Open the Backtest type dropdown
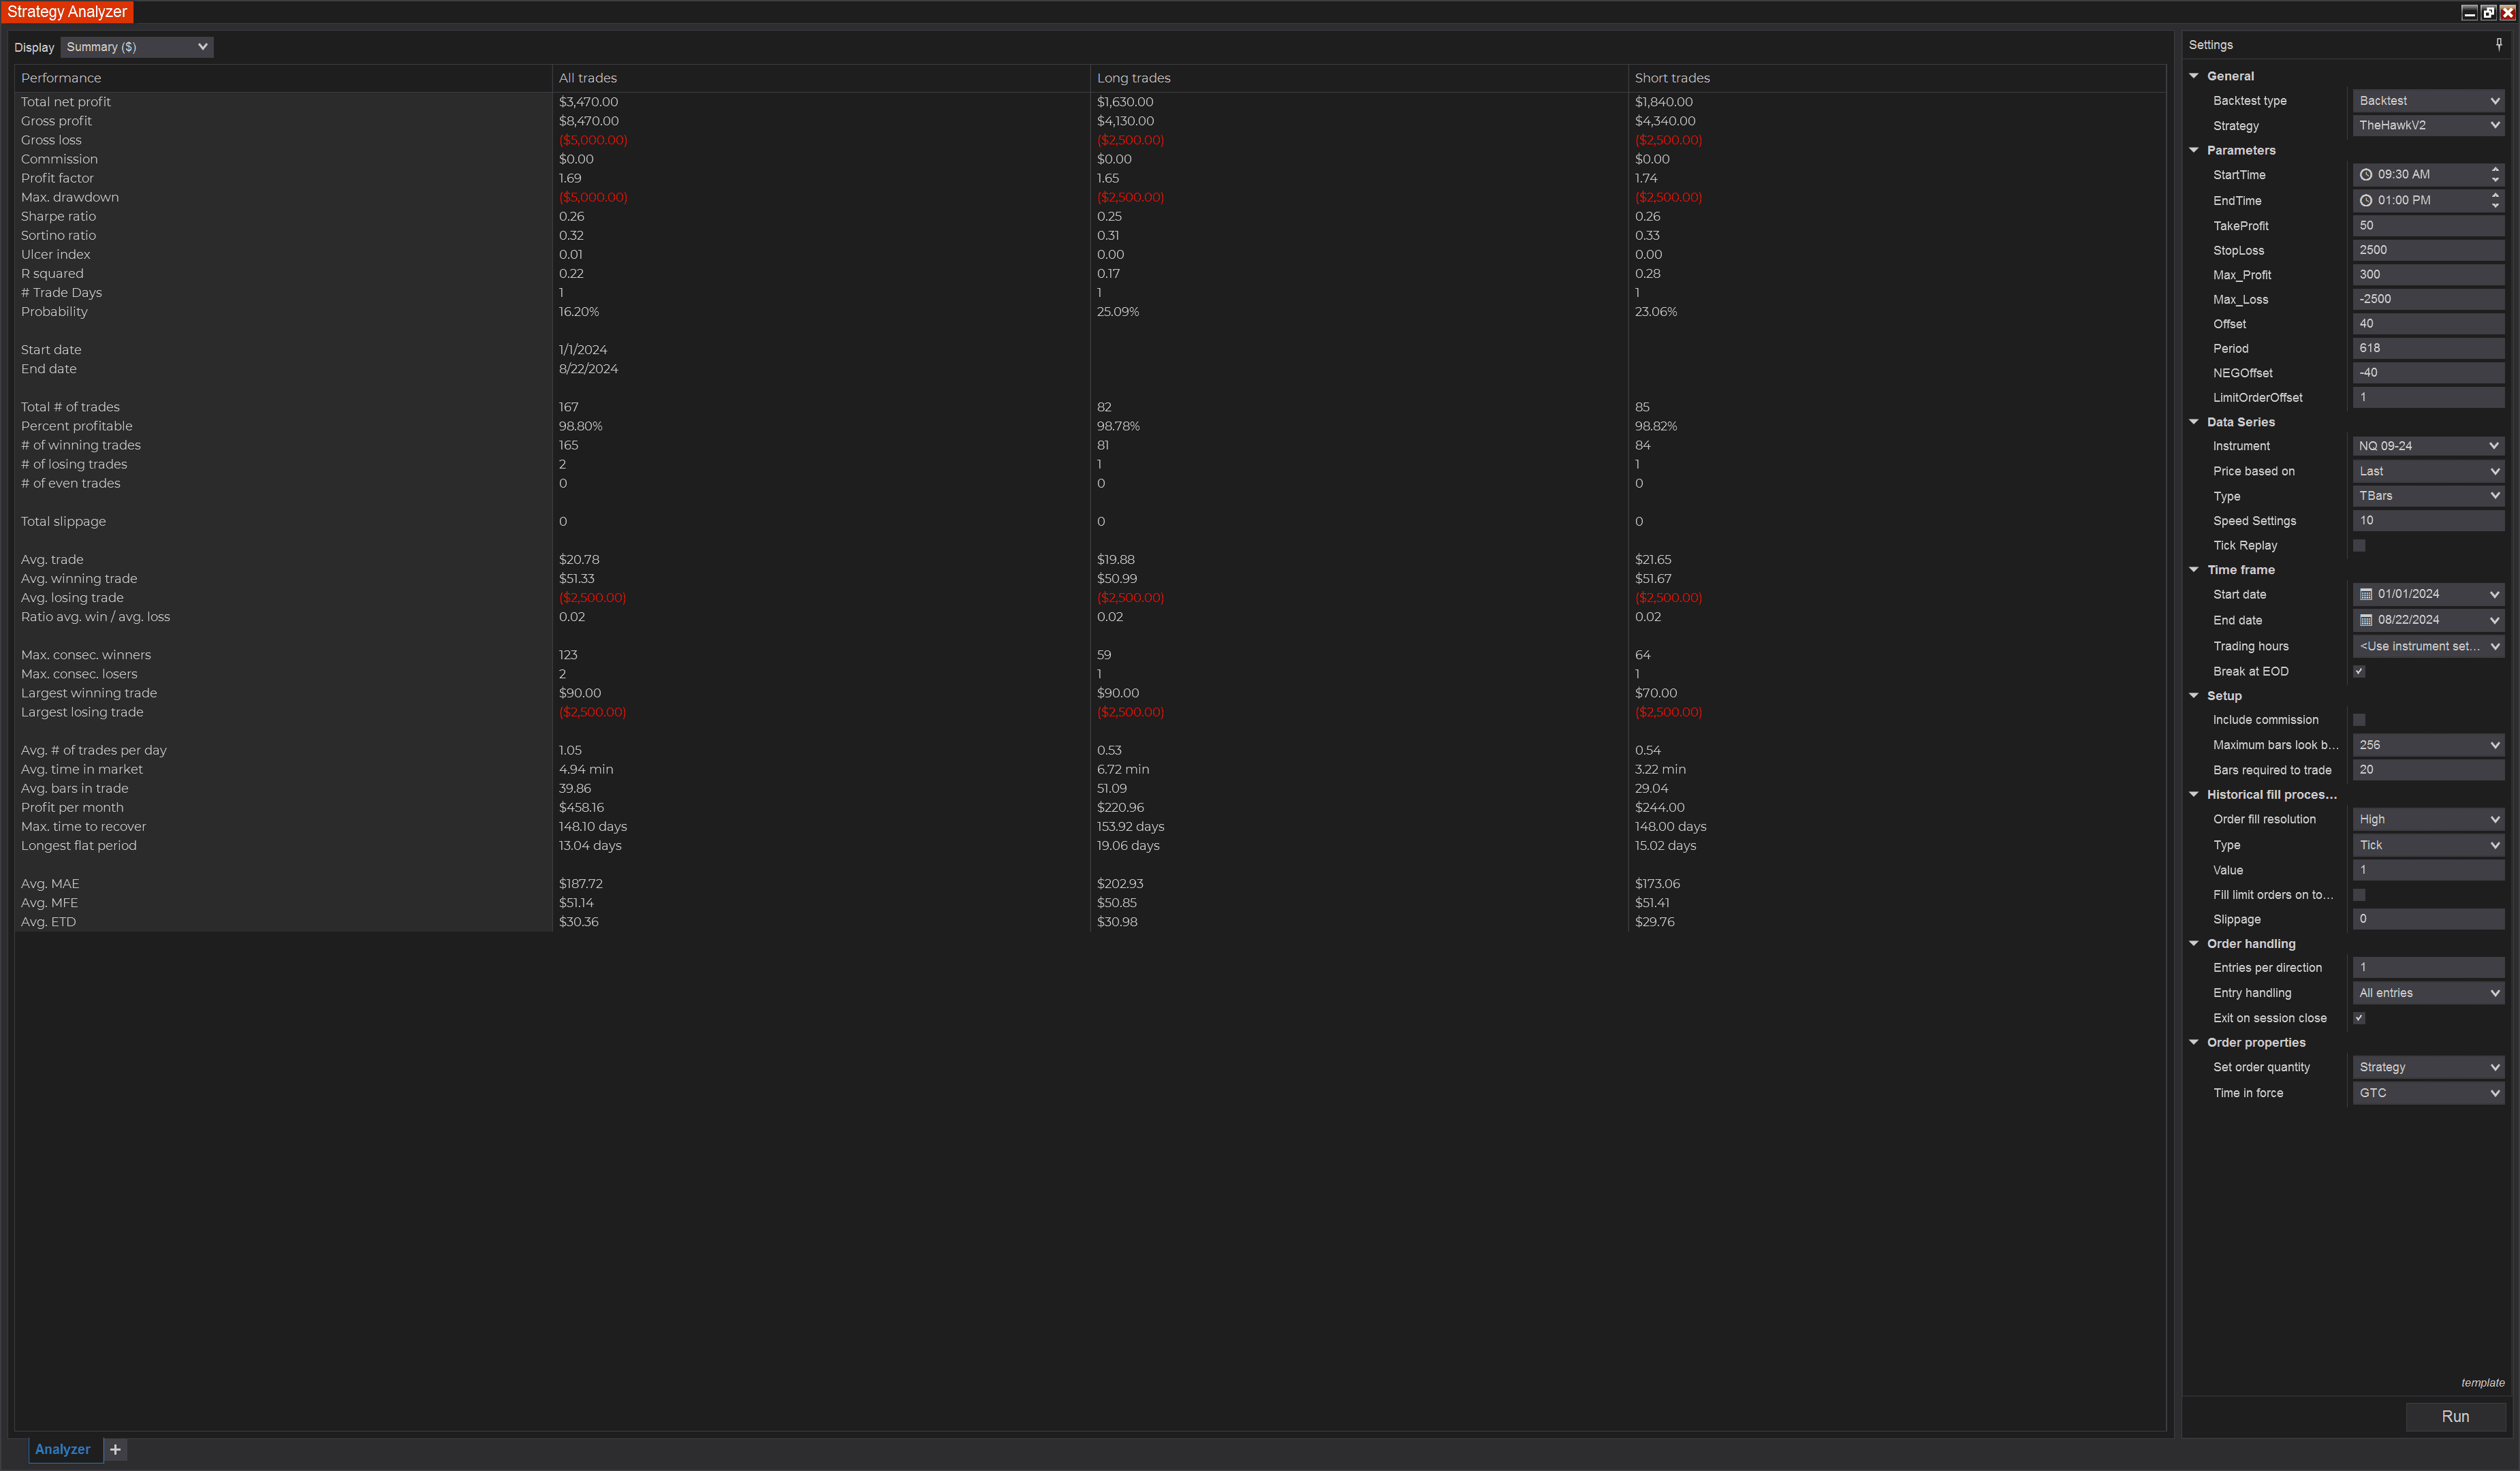The height and width of the screenshot is (1471, 2520). [x=2428, y=101]
